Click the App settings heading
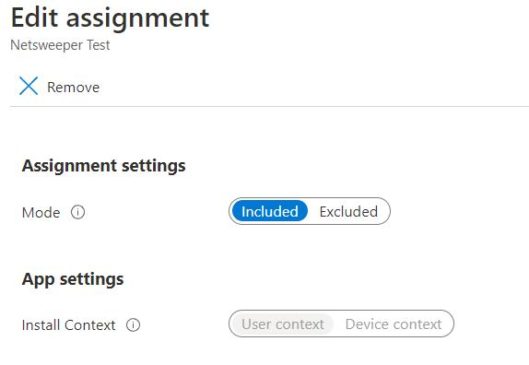 tap(73, 279)
